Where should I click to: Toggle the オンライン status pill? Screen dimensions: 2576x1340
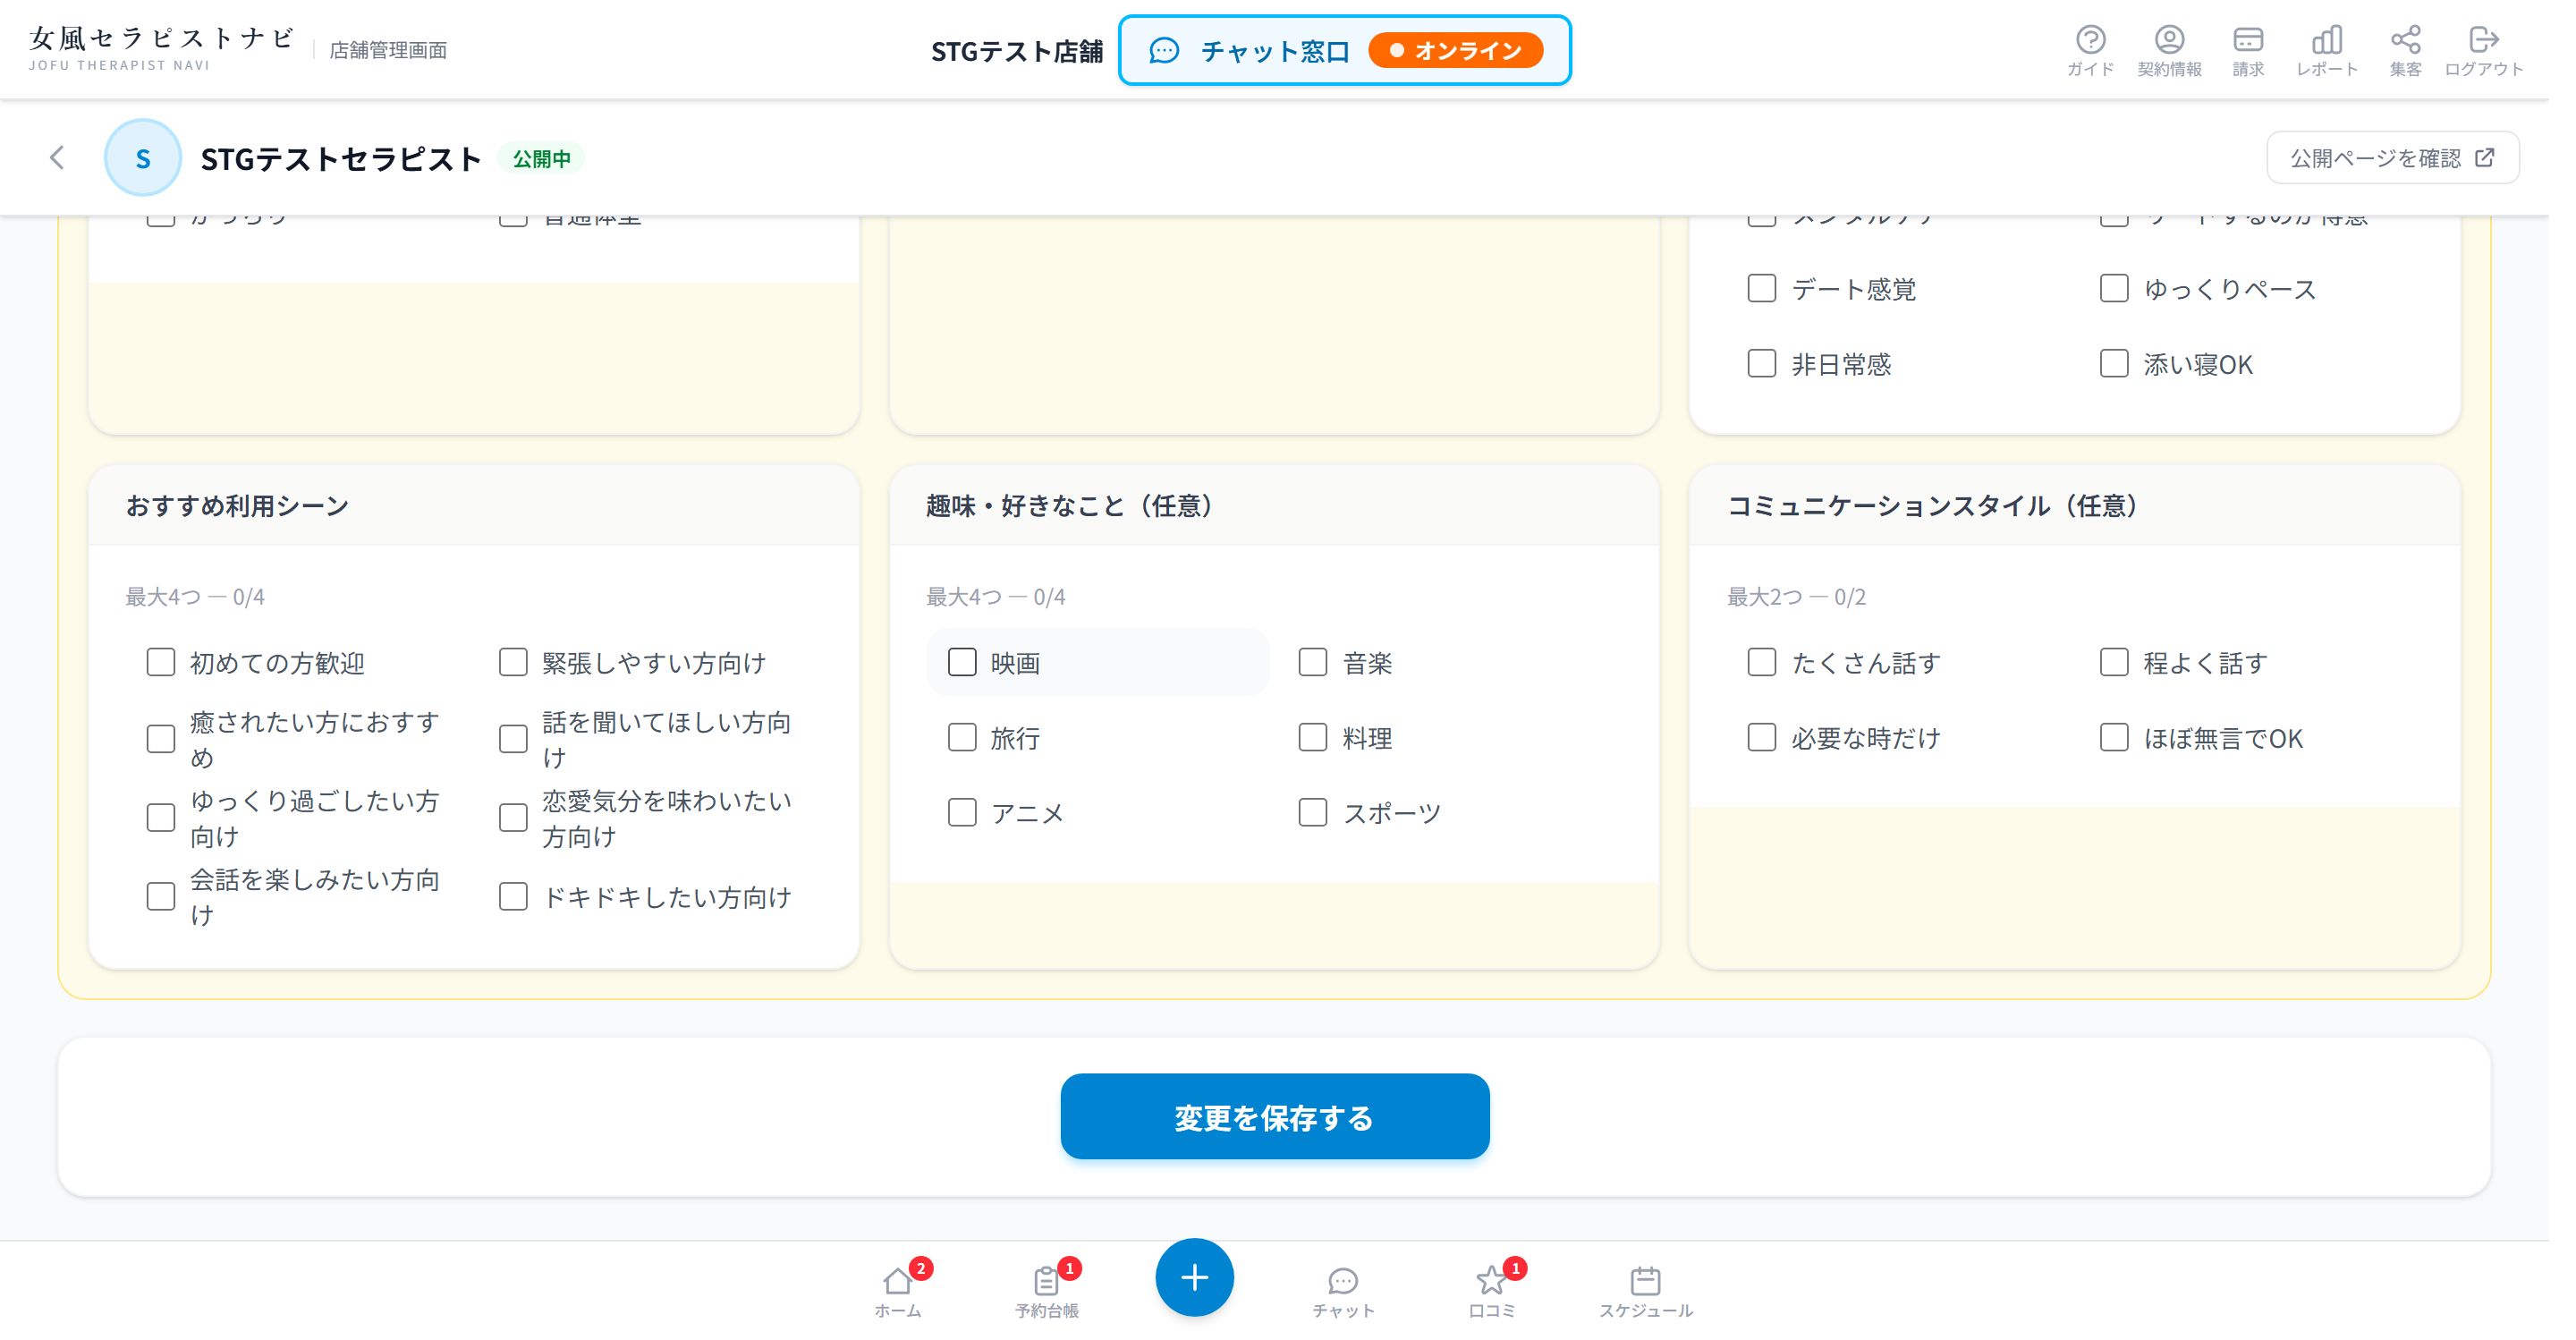pos(1471,51)
